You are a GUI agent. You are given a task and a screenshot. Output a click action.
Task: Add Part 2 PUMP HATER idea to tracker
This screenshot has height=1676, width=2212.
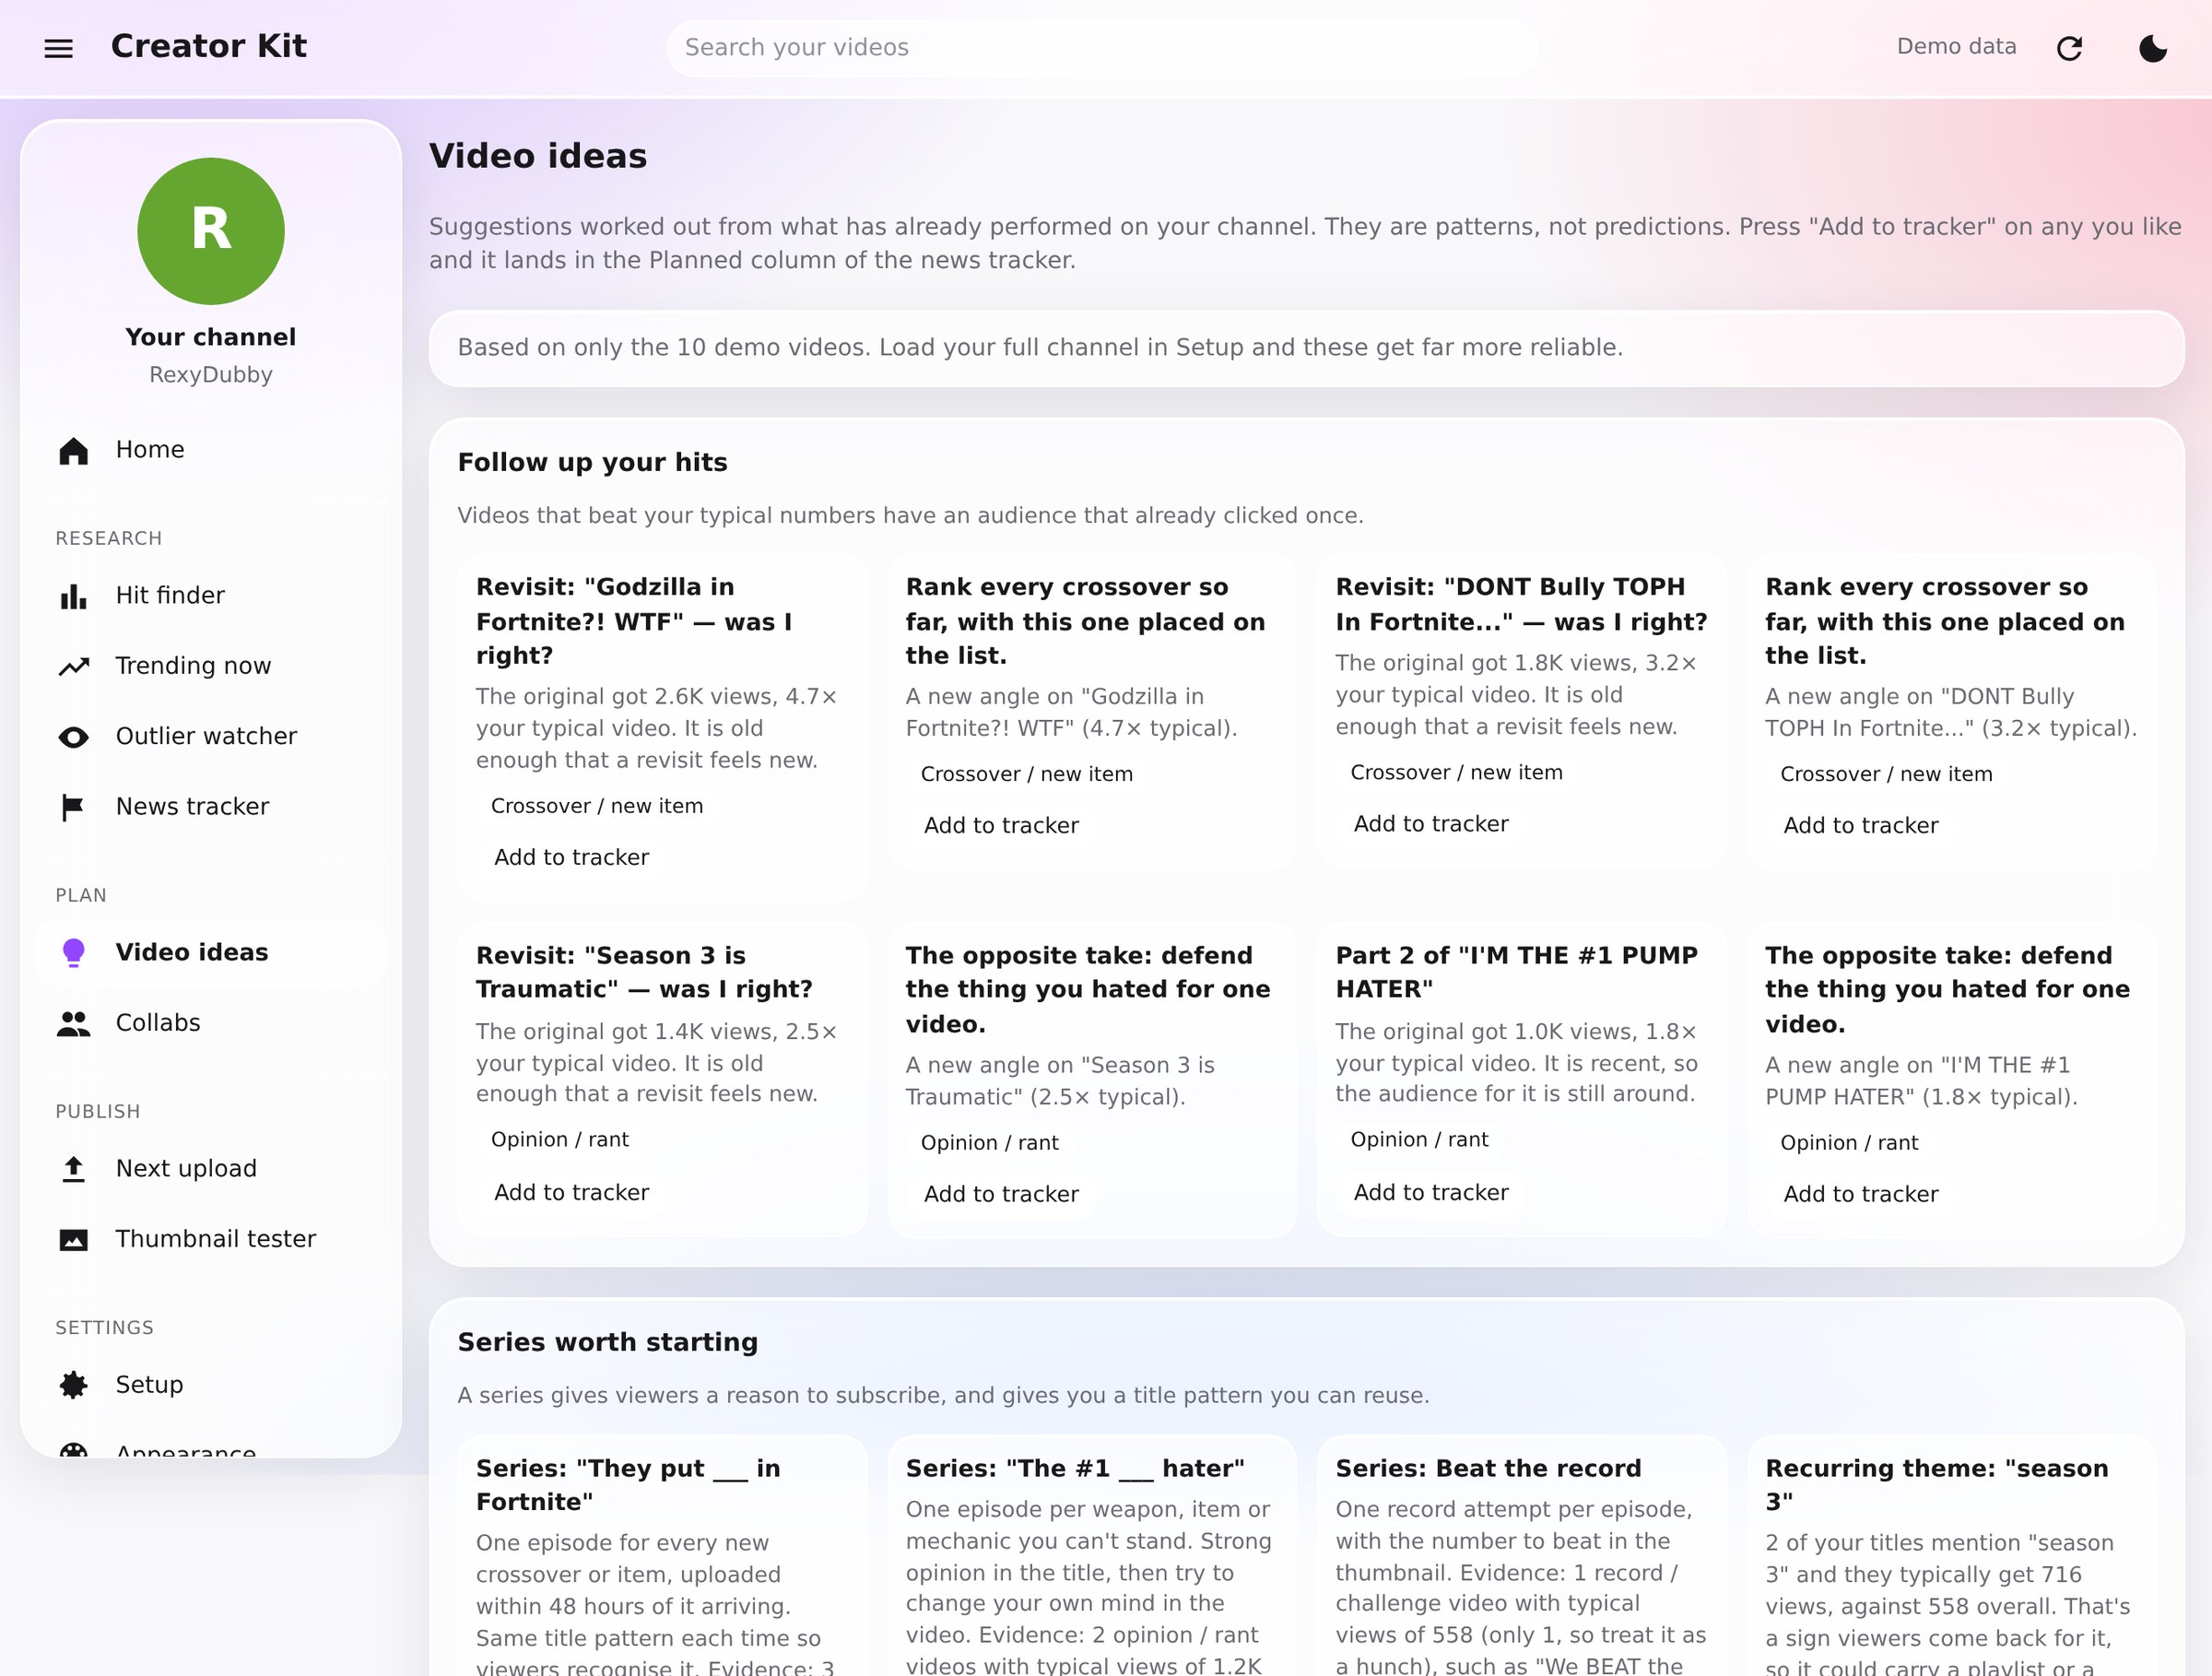click(x=1431, y=1193)
